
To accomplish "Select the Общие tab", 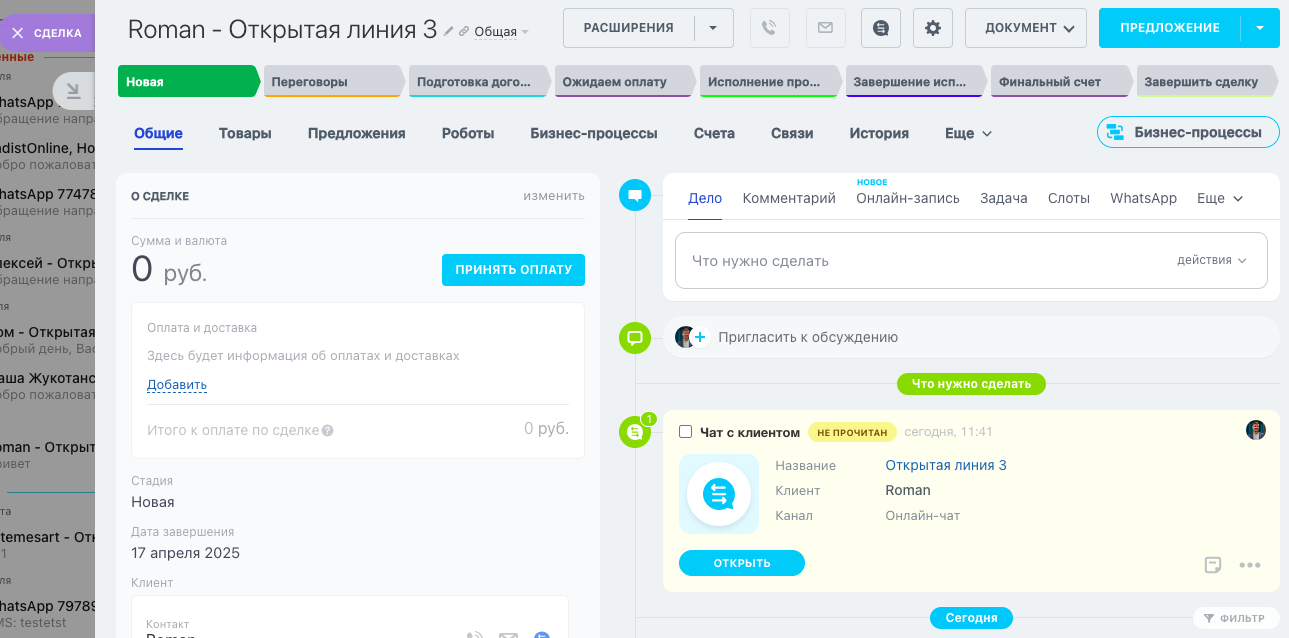I will [x=158, y=133].
